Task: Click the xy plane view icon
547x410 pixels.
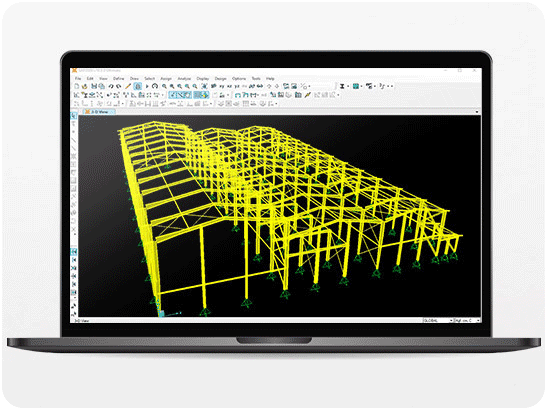Action: pyautogui.click(x=222, y=86)
